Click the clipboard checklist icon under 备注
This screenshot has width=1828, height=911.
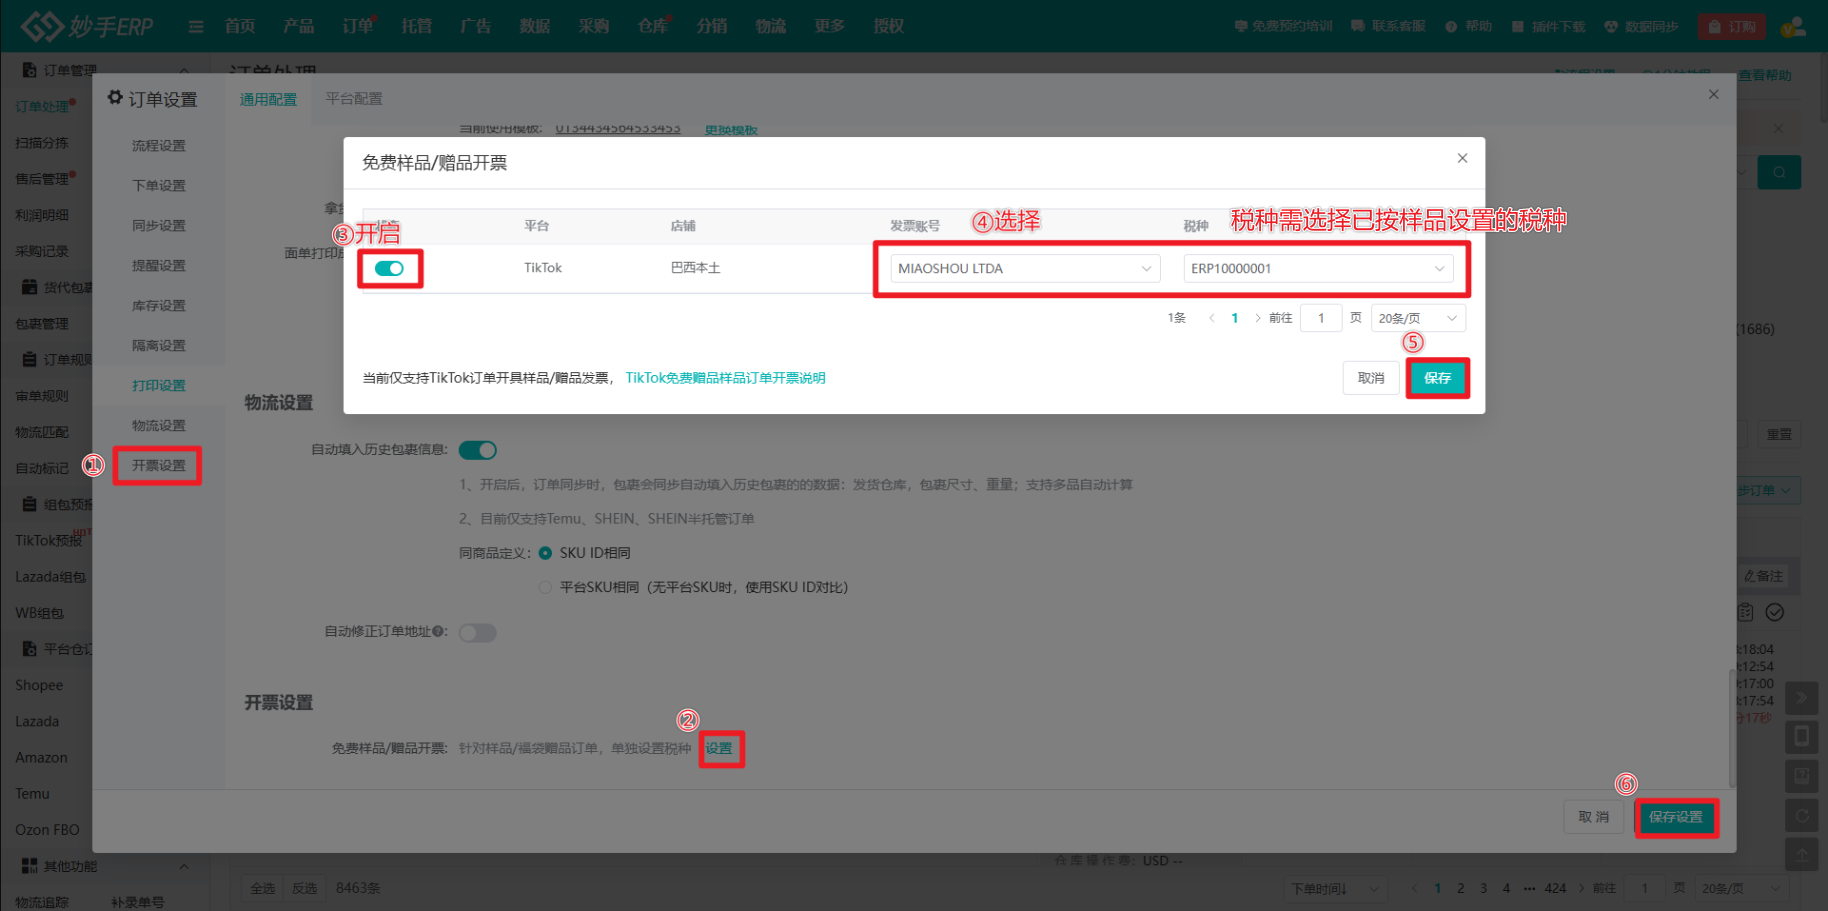[1745, 612]
